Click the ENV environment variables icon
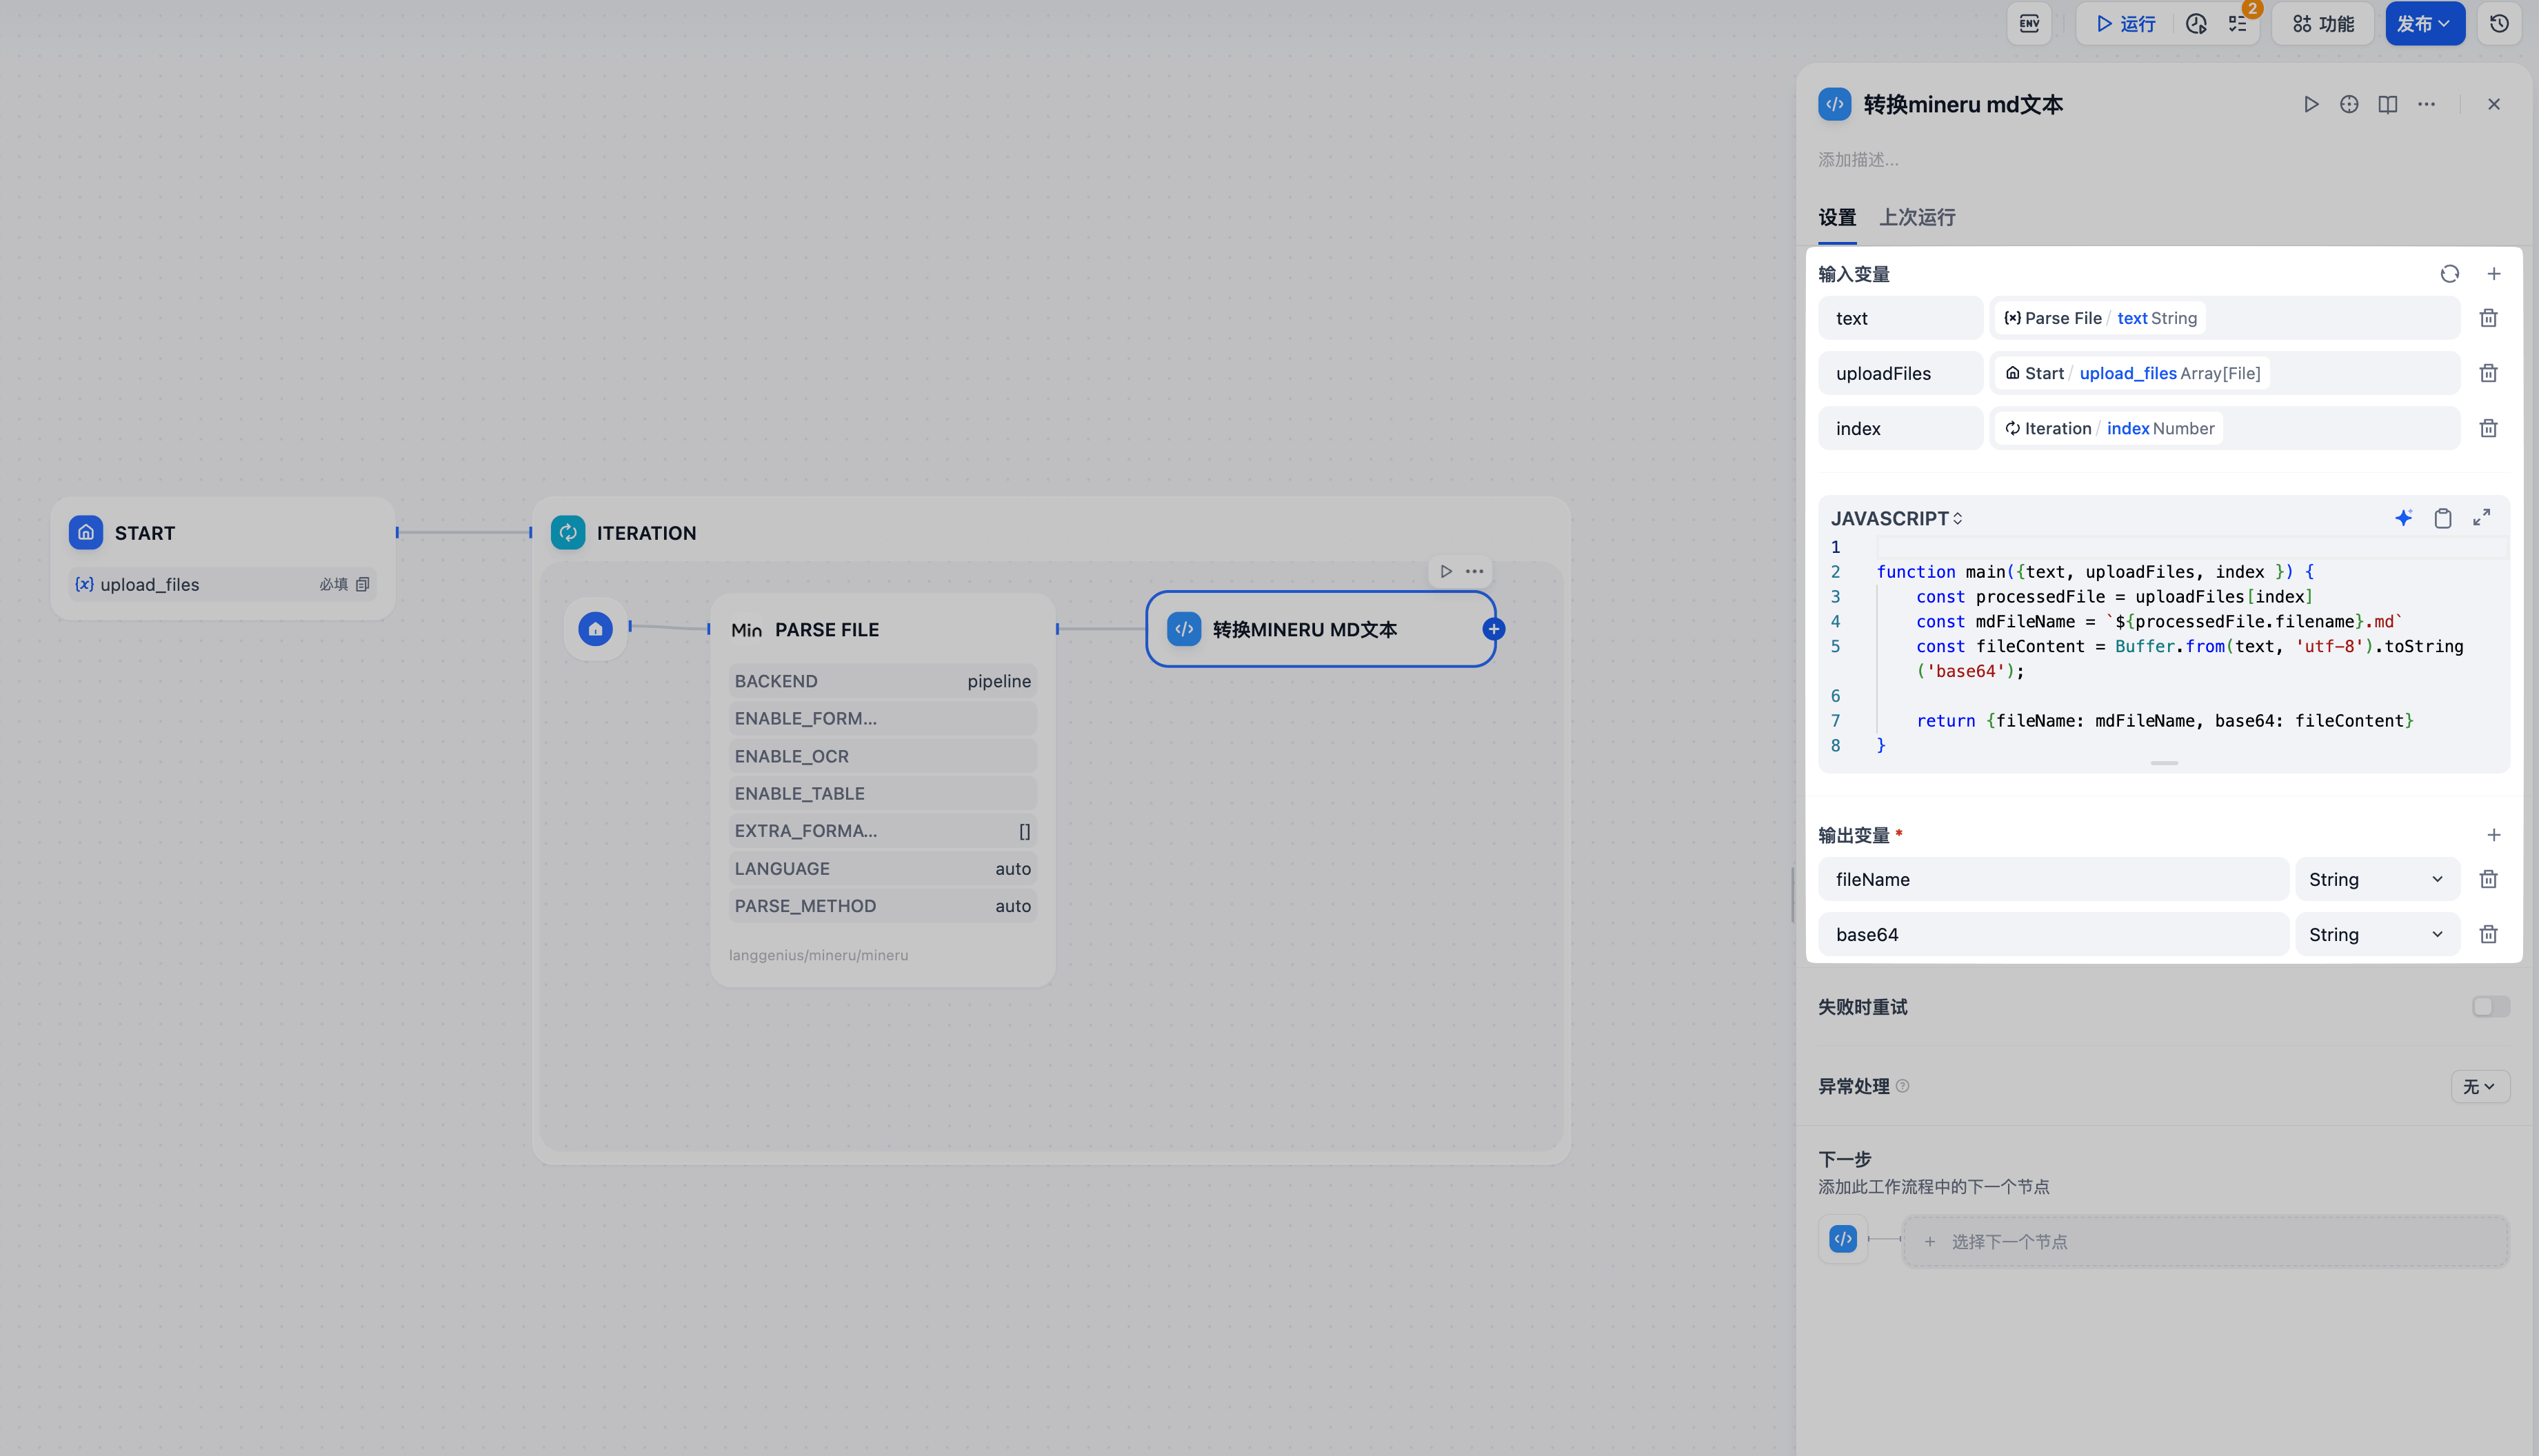The image size is (2539, 1456). 2029,24
